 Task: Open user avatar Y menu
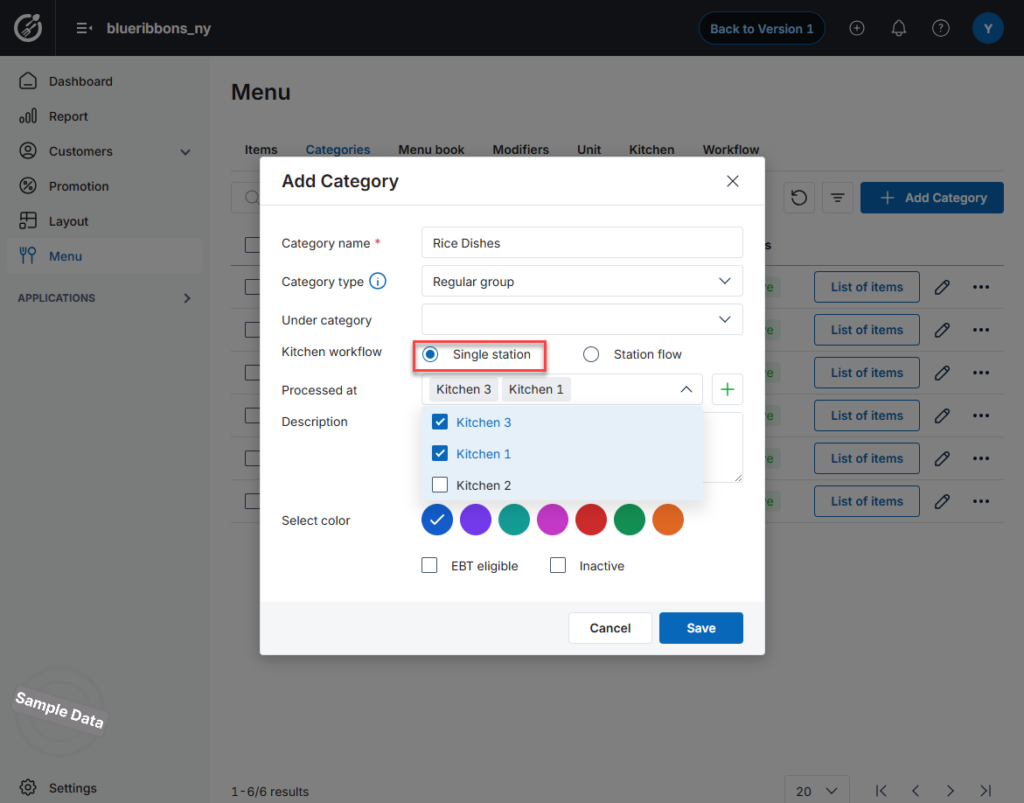point(987,28)
